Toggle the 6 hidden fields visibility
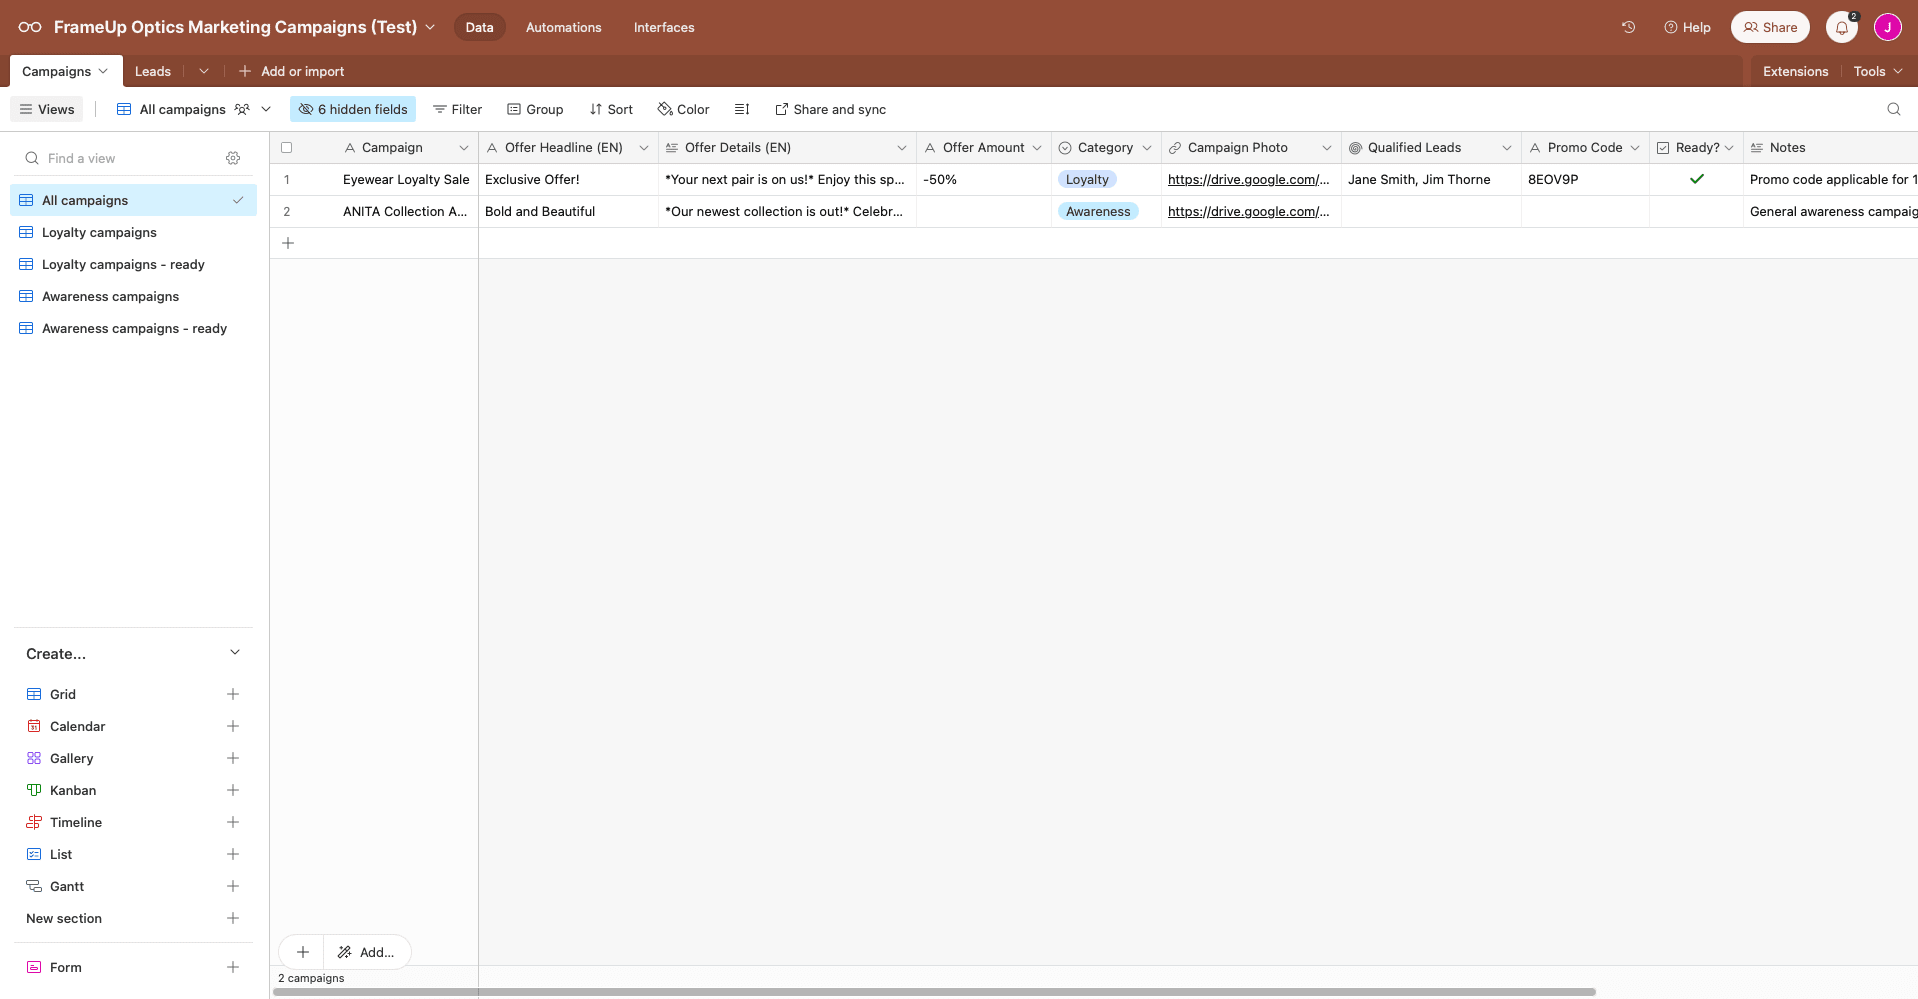The width and height of the screenshot is (1918, 999). [x=352, y=109]
